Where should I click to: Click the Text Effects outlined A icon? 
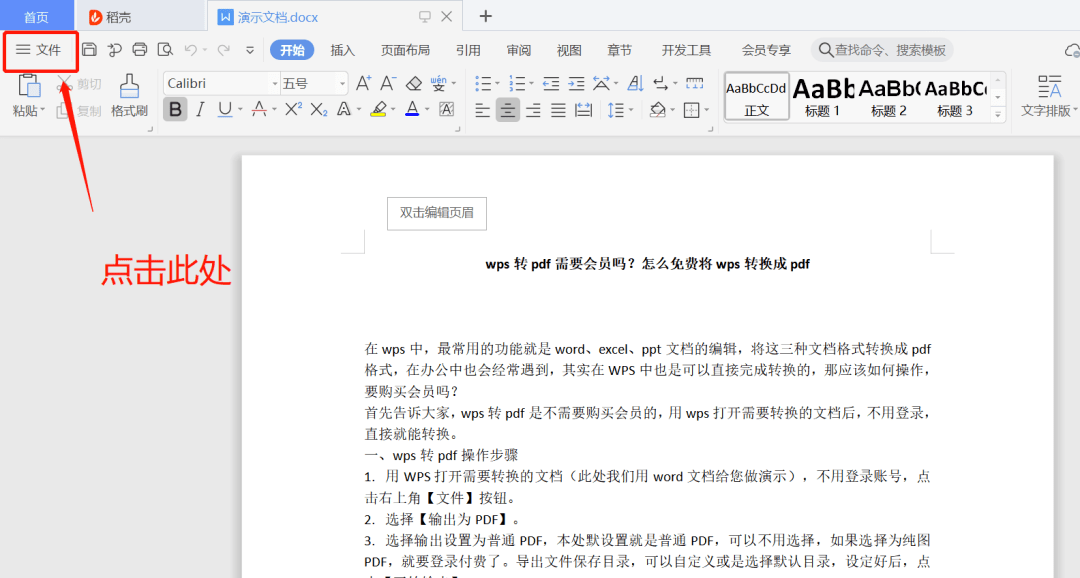[343, 109]
